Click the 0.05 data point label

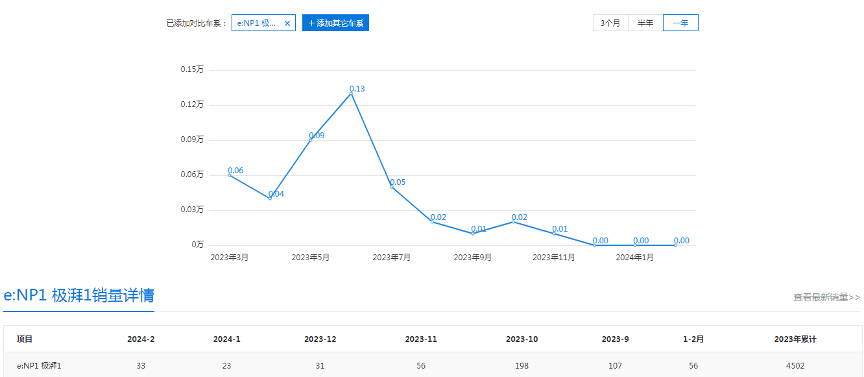tap(398, 182)
